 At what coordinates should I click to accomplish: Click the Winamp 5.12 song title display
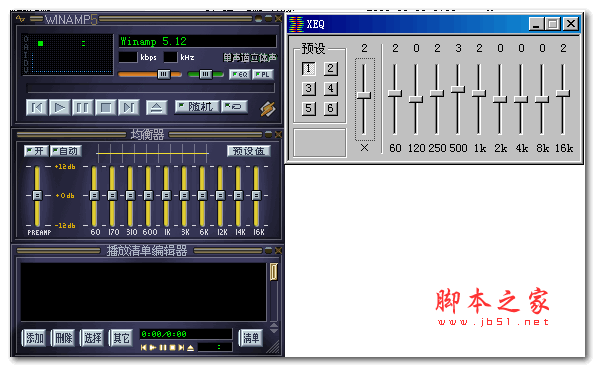[x=198, y=41]
